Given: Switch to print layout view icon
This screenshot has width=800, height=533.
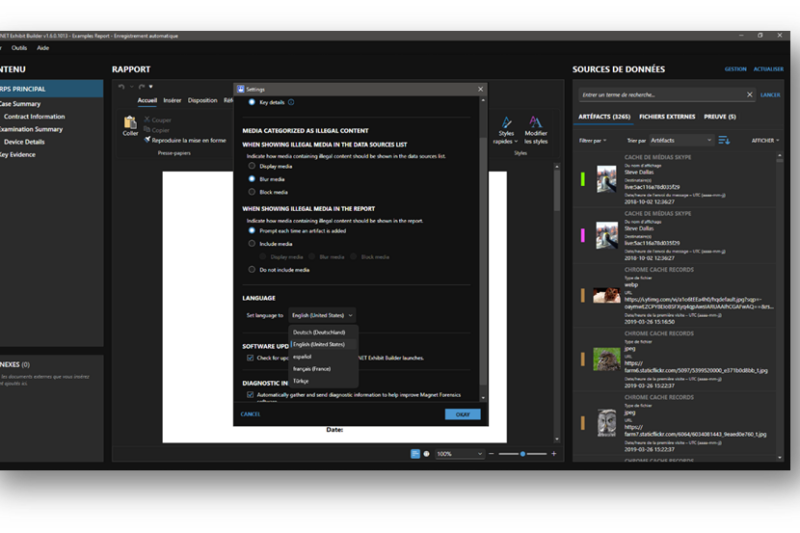Looking at the screenshot, I should click(415, 453).
